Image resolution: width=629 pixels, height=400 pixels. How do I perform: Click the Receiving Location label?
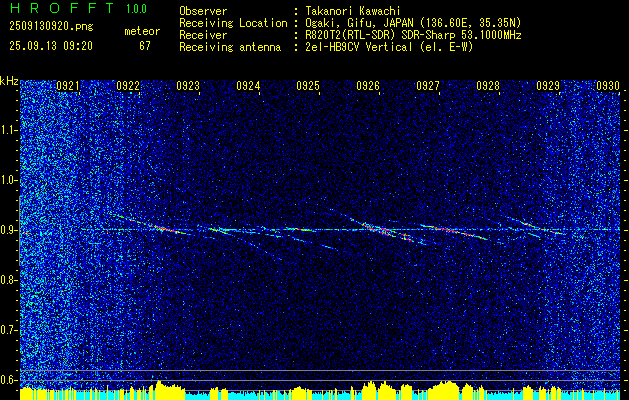pos(233,23)
